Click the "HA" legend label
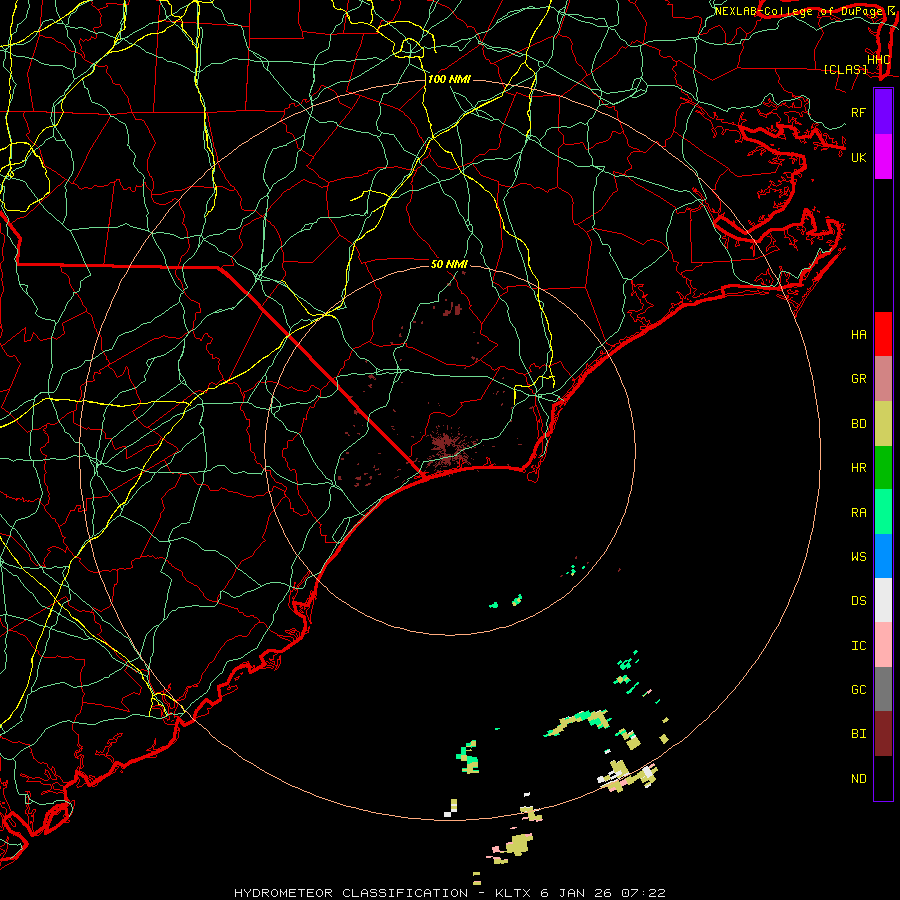 tap(858, 335)
